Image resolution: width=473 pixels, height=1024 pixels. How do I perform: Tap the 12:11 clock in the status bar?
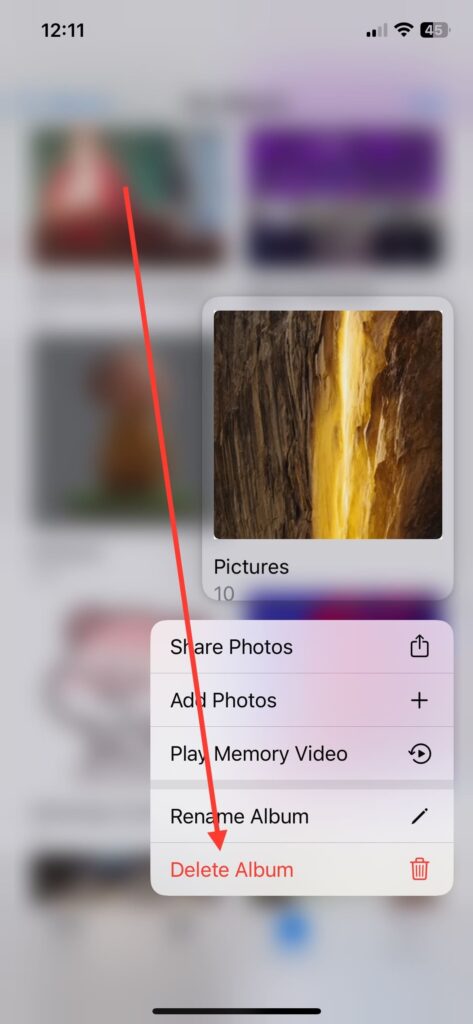pyautogui.click(x=63, y=30)
